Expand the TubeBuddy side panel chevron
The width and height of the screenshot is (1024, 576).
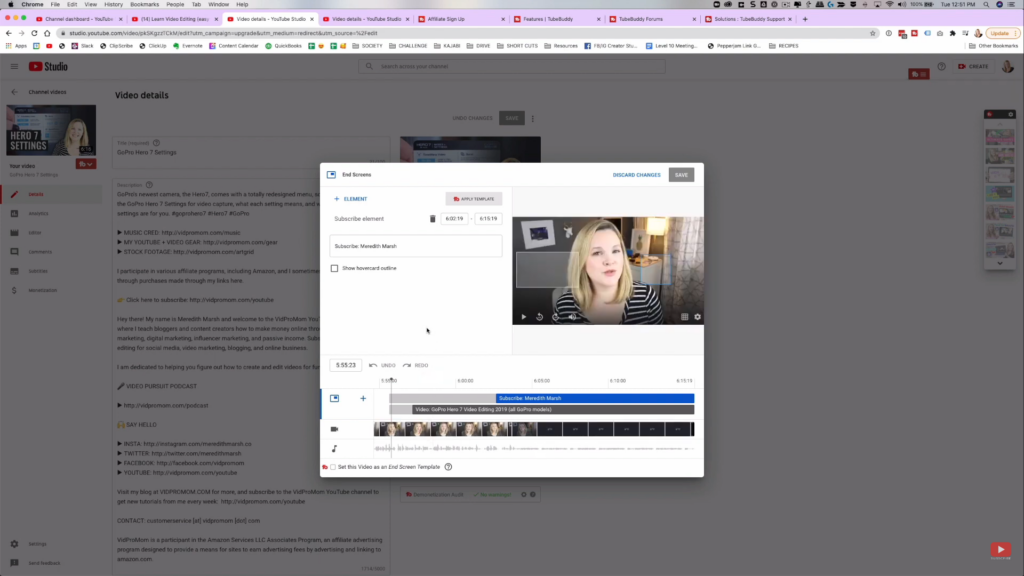(x=1000, y=264)
